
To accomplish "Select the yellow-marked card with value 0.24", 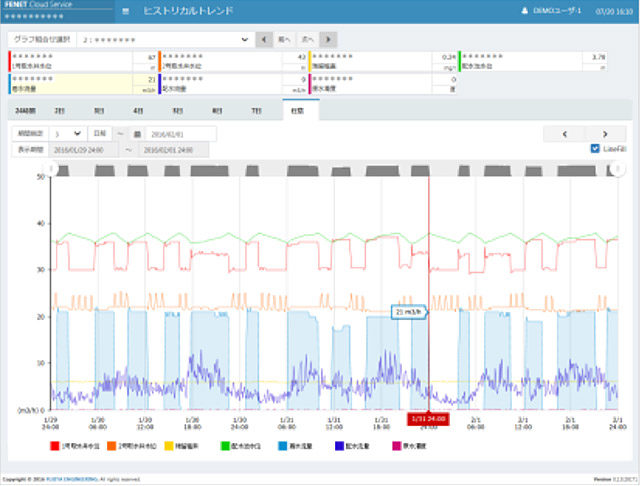I will (383, 61).
